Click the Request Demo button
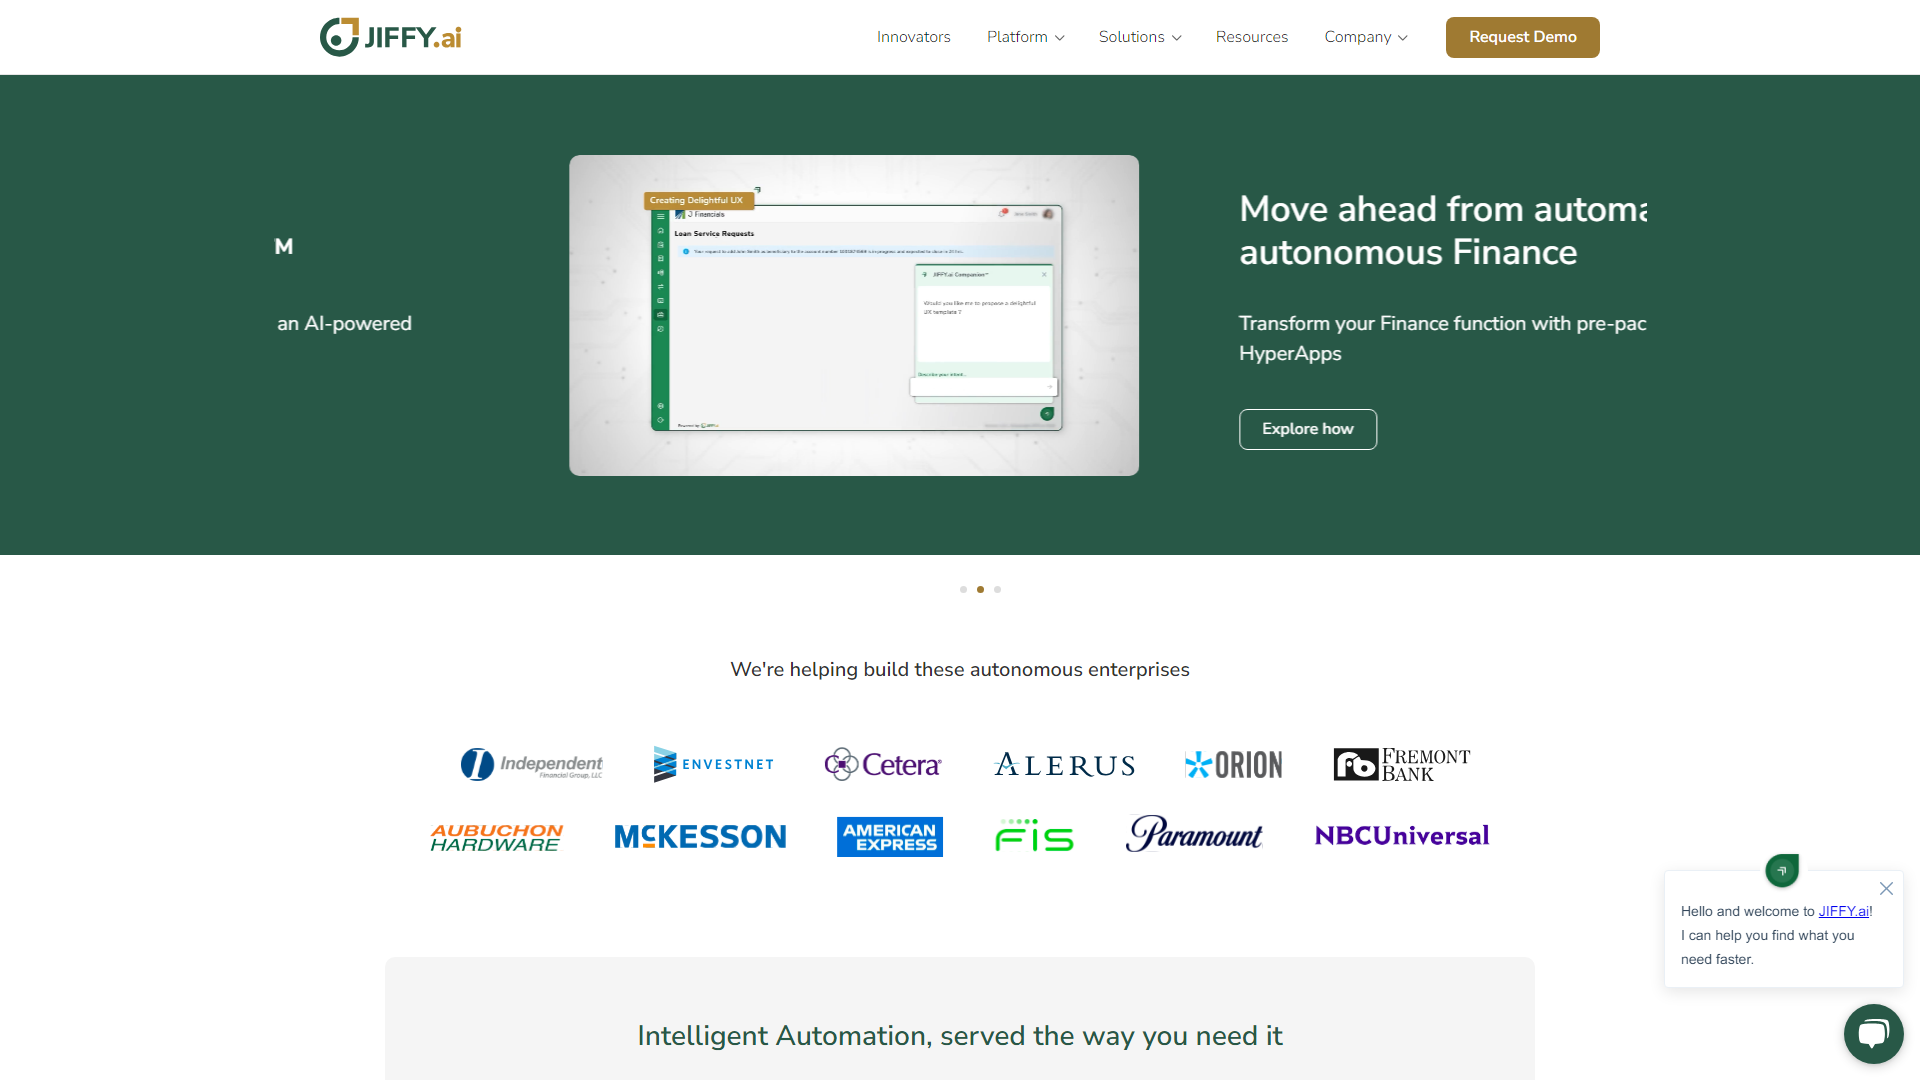The image size is (1920, 1080). [1522, 37]
